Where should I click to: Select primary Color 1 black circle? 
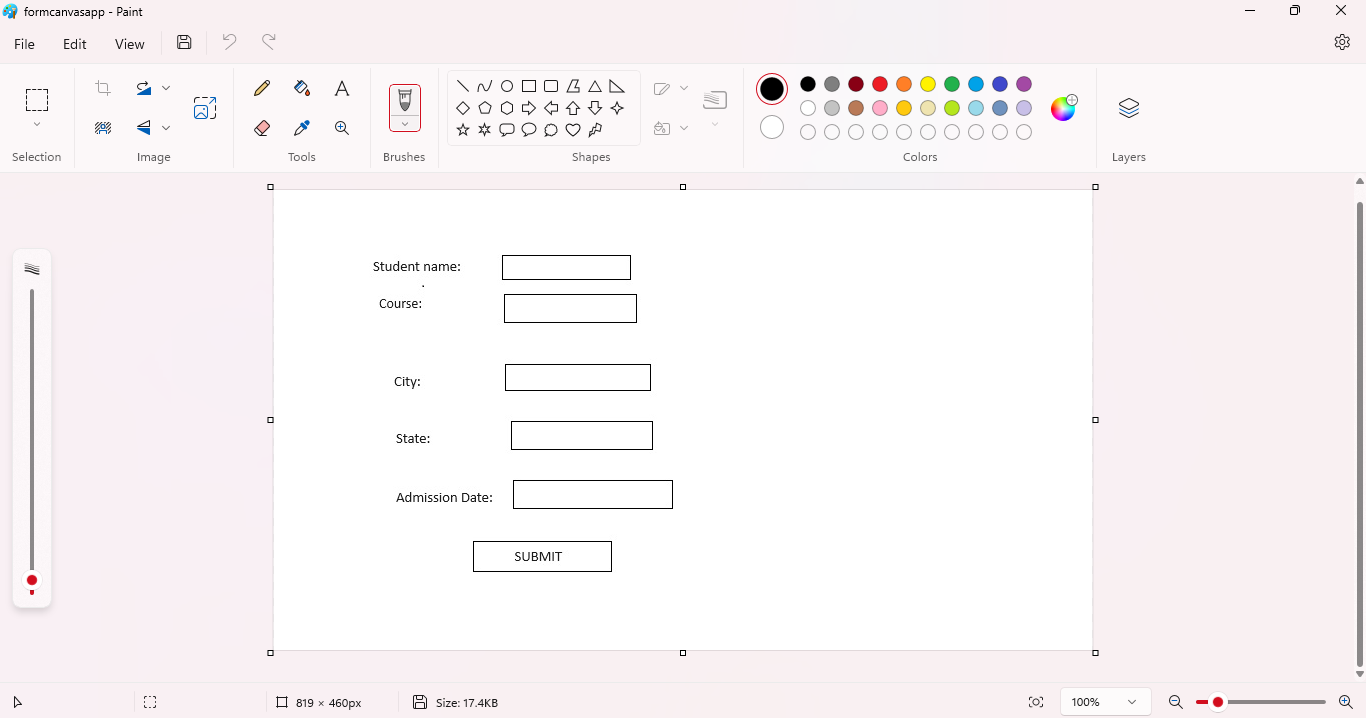[772, 89]
